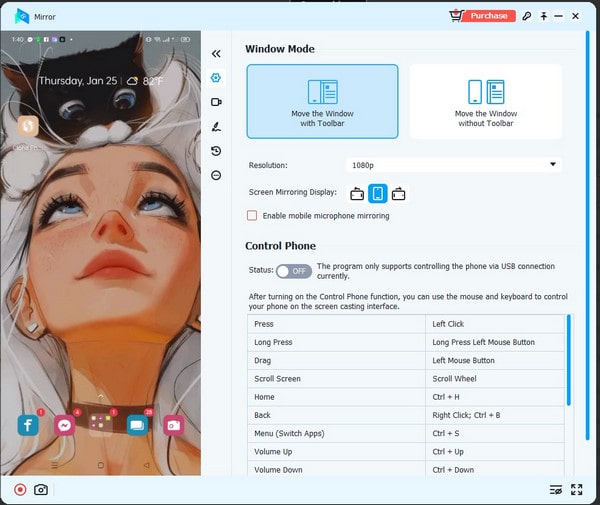Choose Move the Window without Toolbar

click(x=485, y=101)
